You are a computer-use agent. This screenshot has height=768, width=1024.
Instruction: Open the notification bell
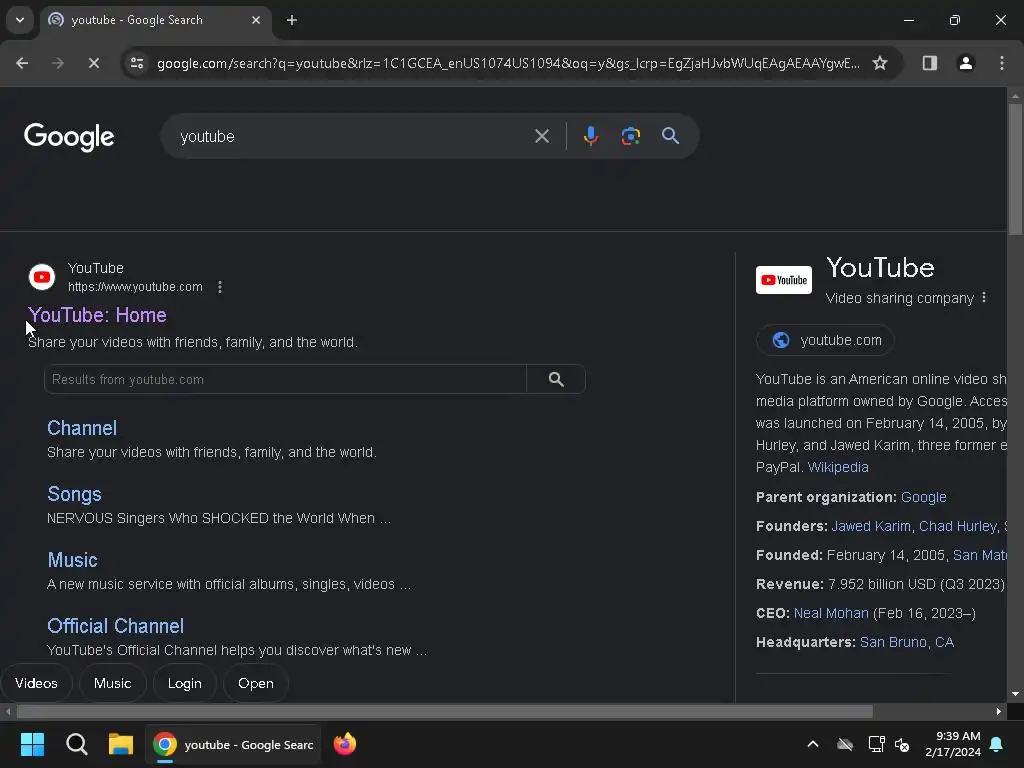(x=997, y=744)
